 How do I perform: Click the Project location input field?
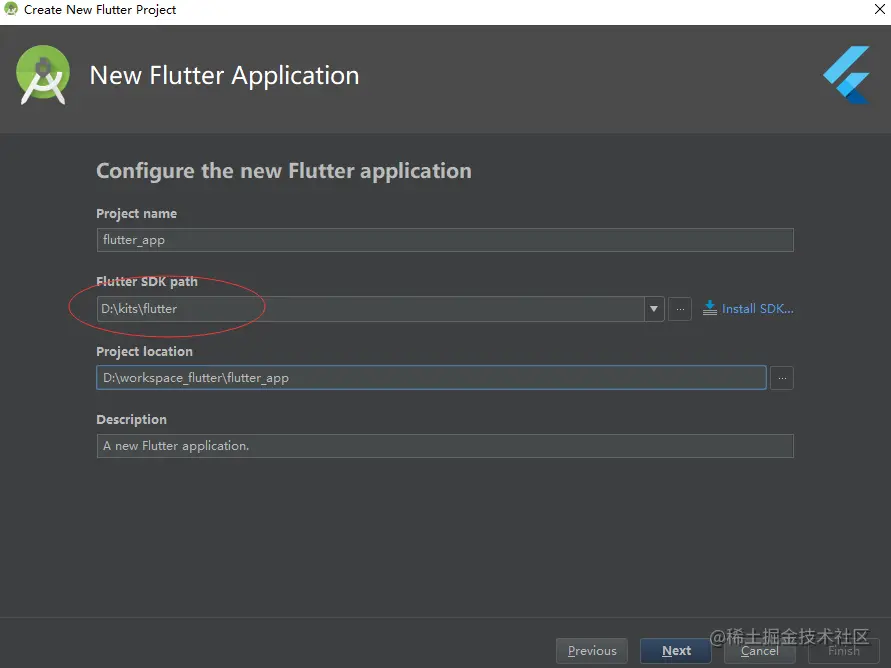point(431,378)
